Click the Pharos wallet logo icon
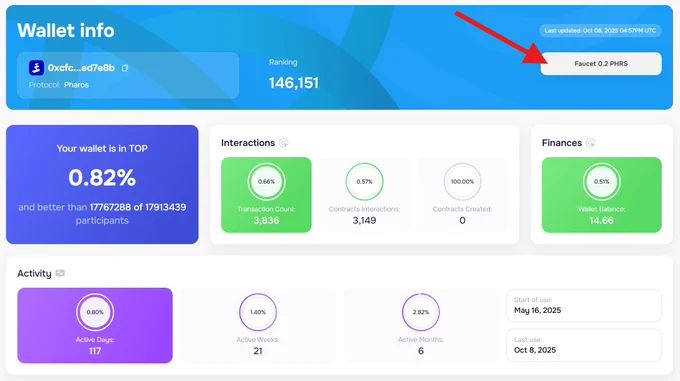Image resolution: width=680 pixels, height=381 pixels. click(x=36, y=68)
